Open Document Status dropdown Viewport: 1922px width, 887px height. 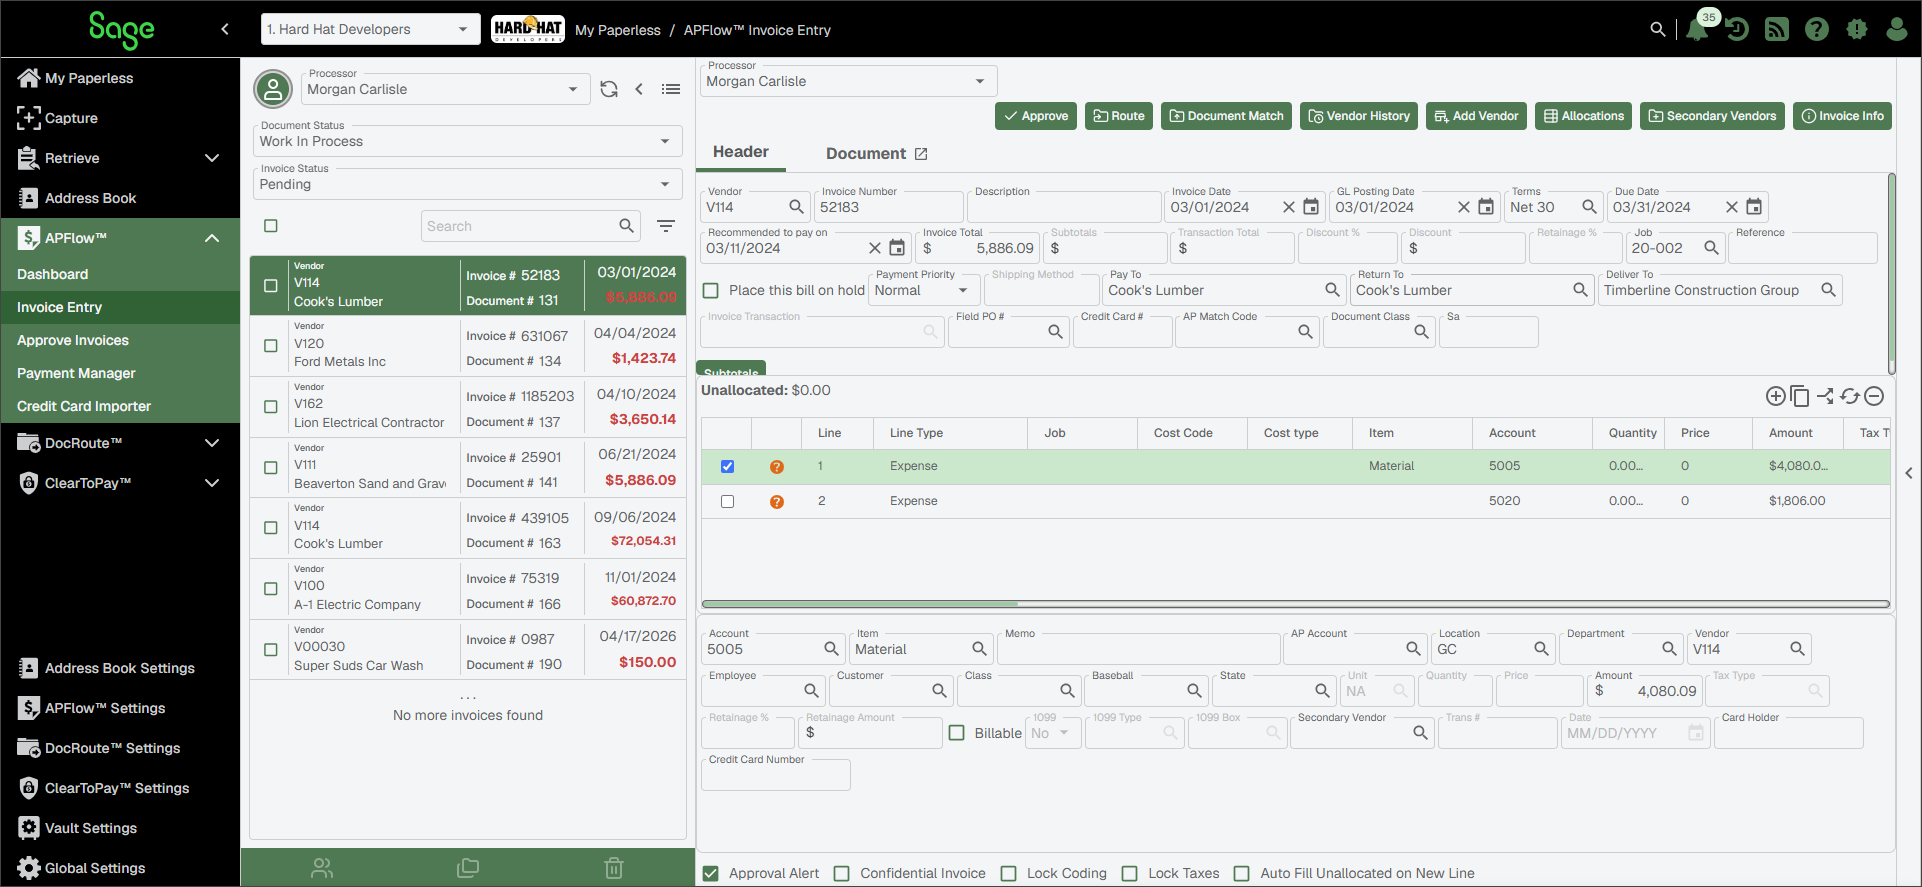pos(467,141)
